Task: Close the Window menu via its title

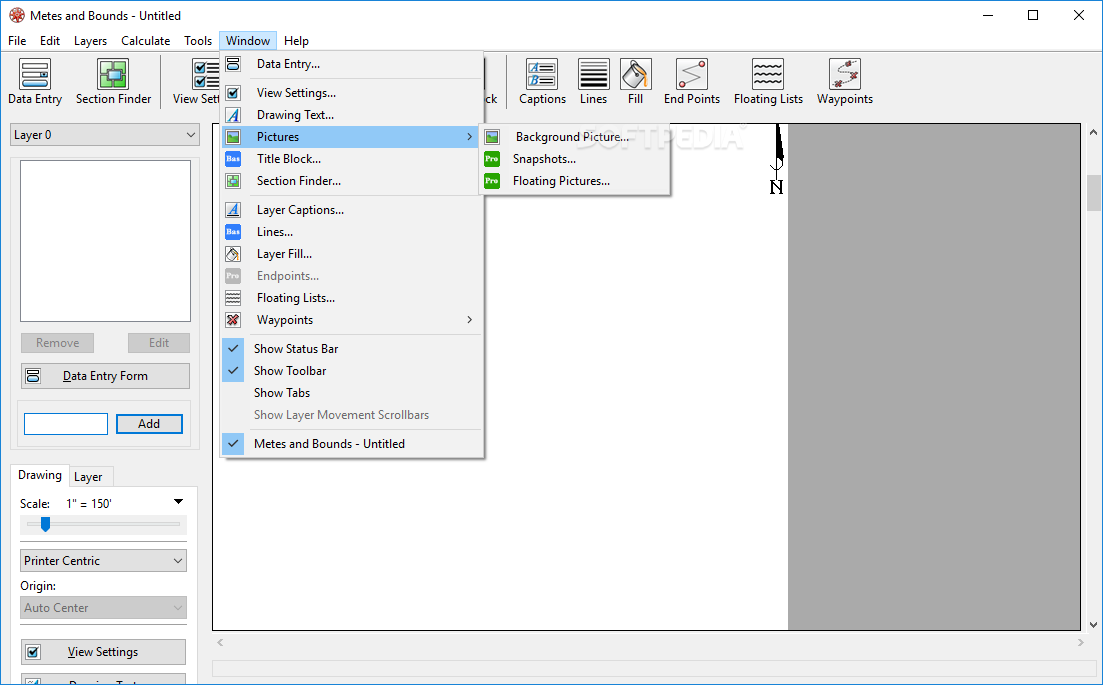Action: click(248, 41)
